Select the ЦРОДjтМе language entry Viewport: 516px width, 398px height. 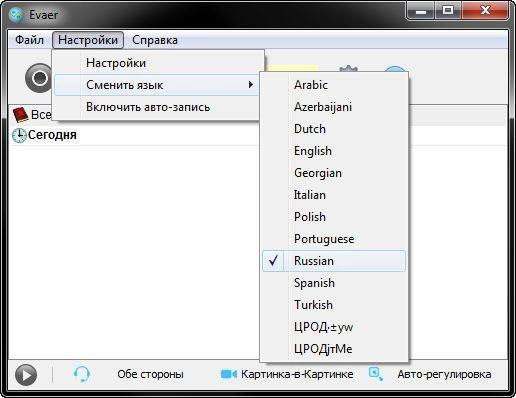(x=334, y=349)
